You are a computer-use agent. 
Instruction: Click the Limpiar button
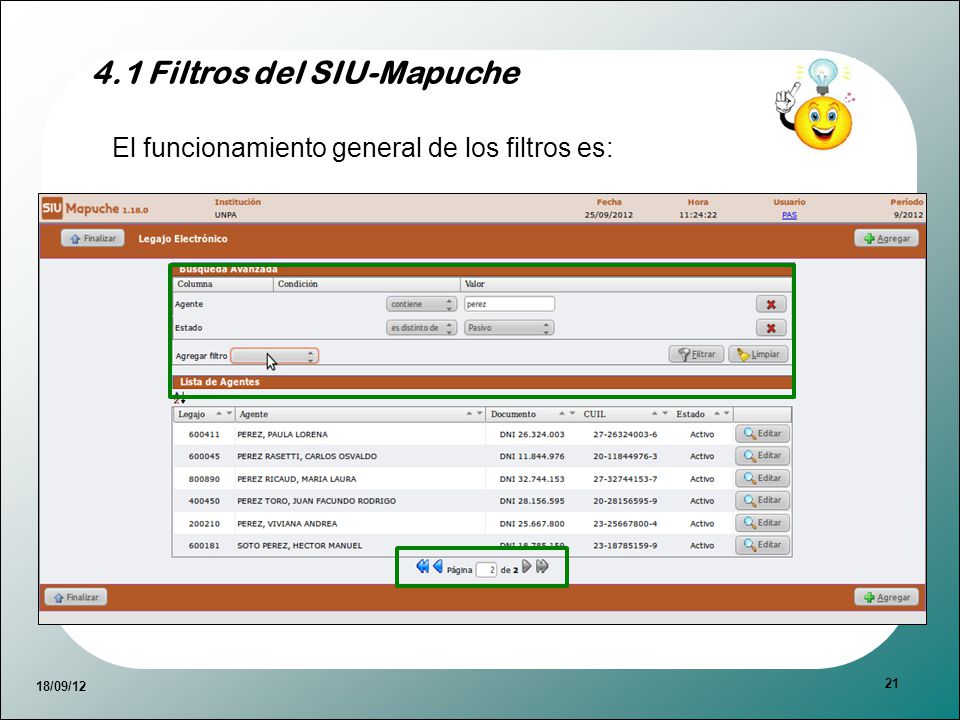click(x=758, y=354)
